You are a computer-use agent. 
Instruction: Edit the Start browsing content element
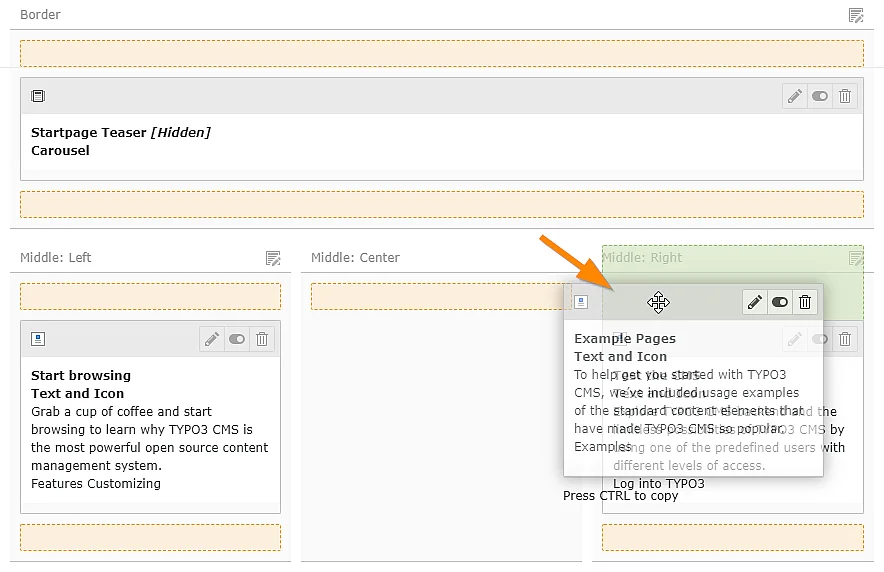click(212, 339)
